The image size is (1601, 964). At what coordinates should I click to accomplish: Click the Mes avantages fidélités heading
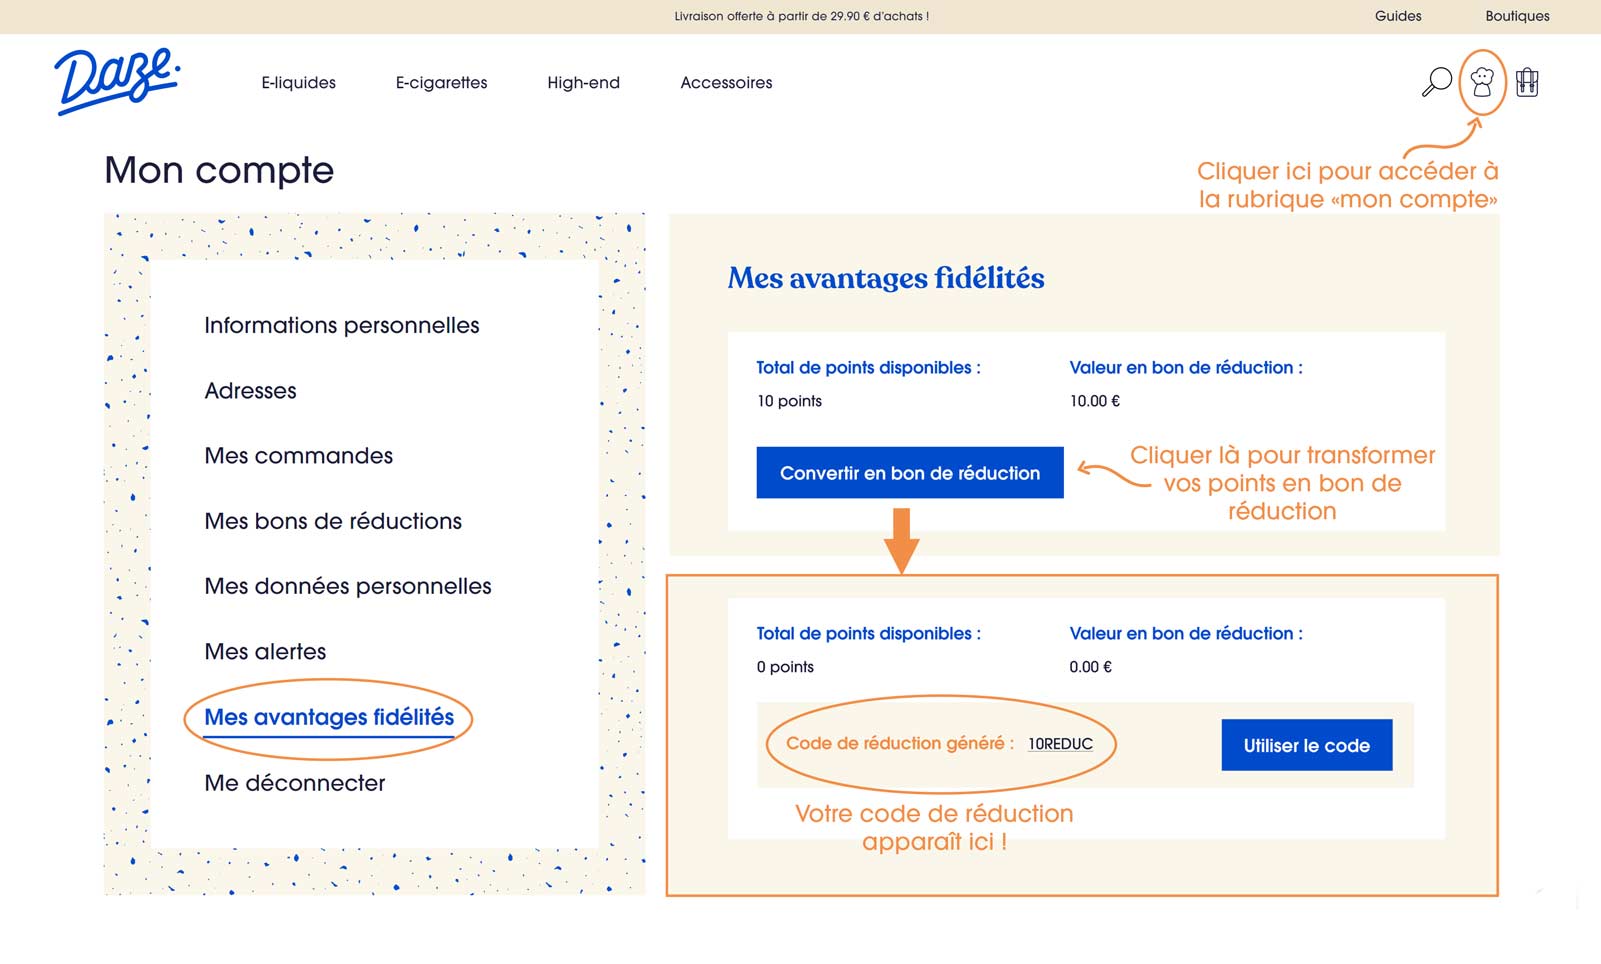886,278
